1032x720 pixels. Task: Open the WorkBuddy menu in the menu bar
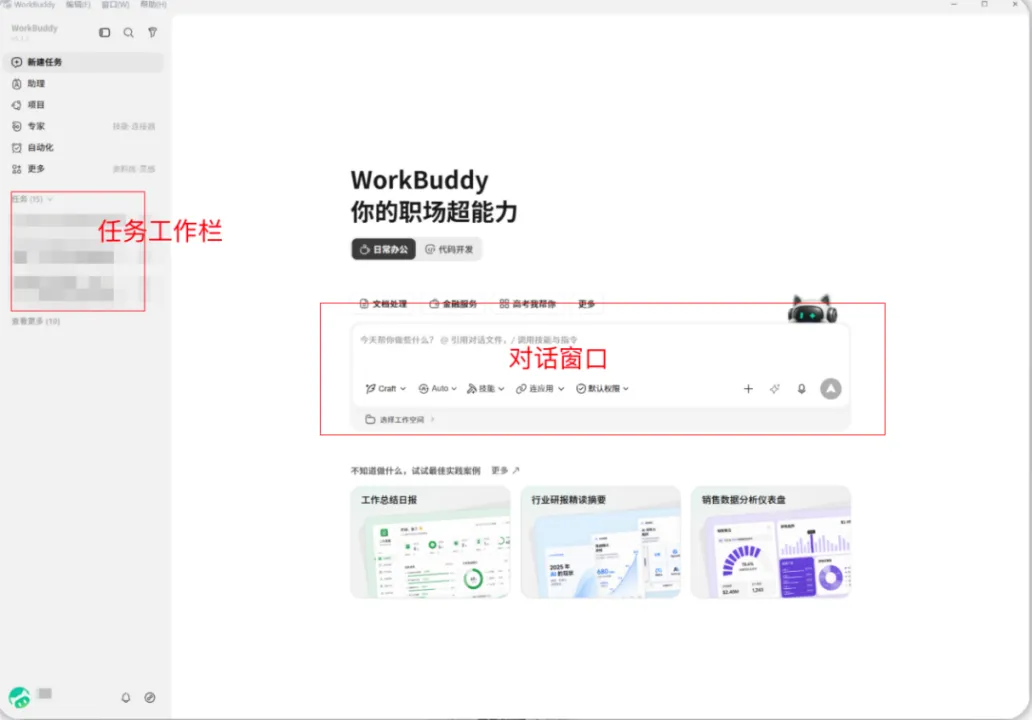coord(34,5)
